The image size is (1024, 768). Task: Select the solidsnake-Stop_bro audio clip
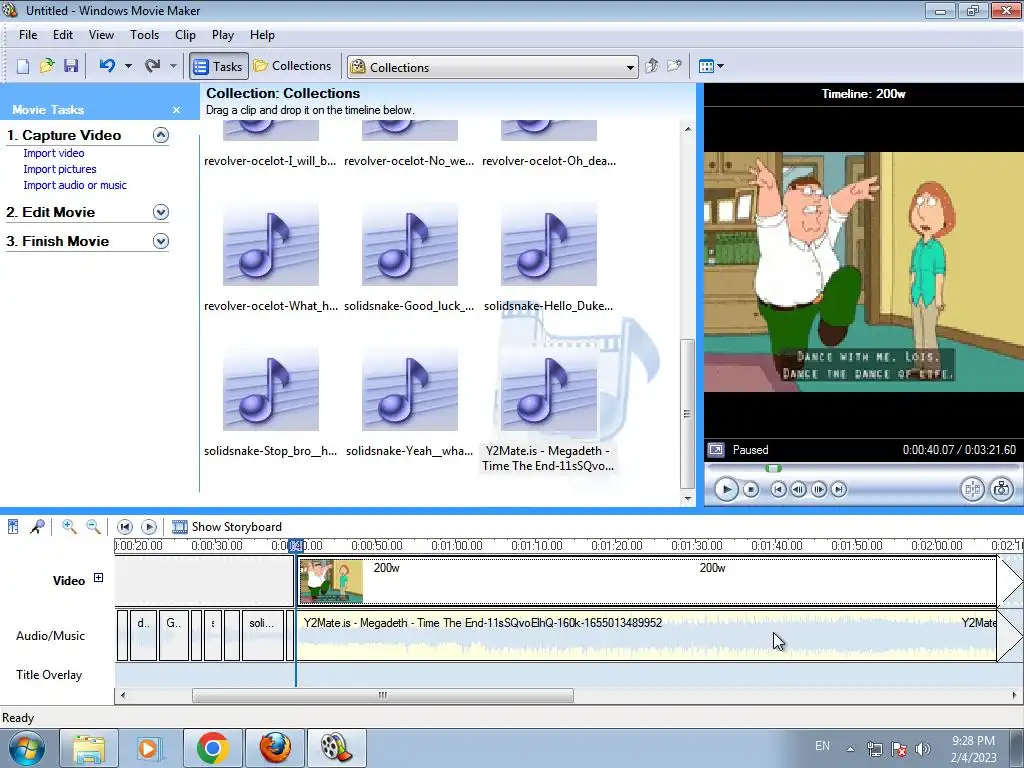[x=271, y=403]
